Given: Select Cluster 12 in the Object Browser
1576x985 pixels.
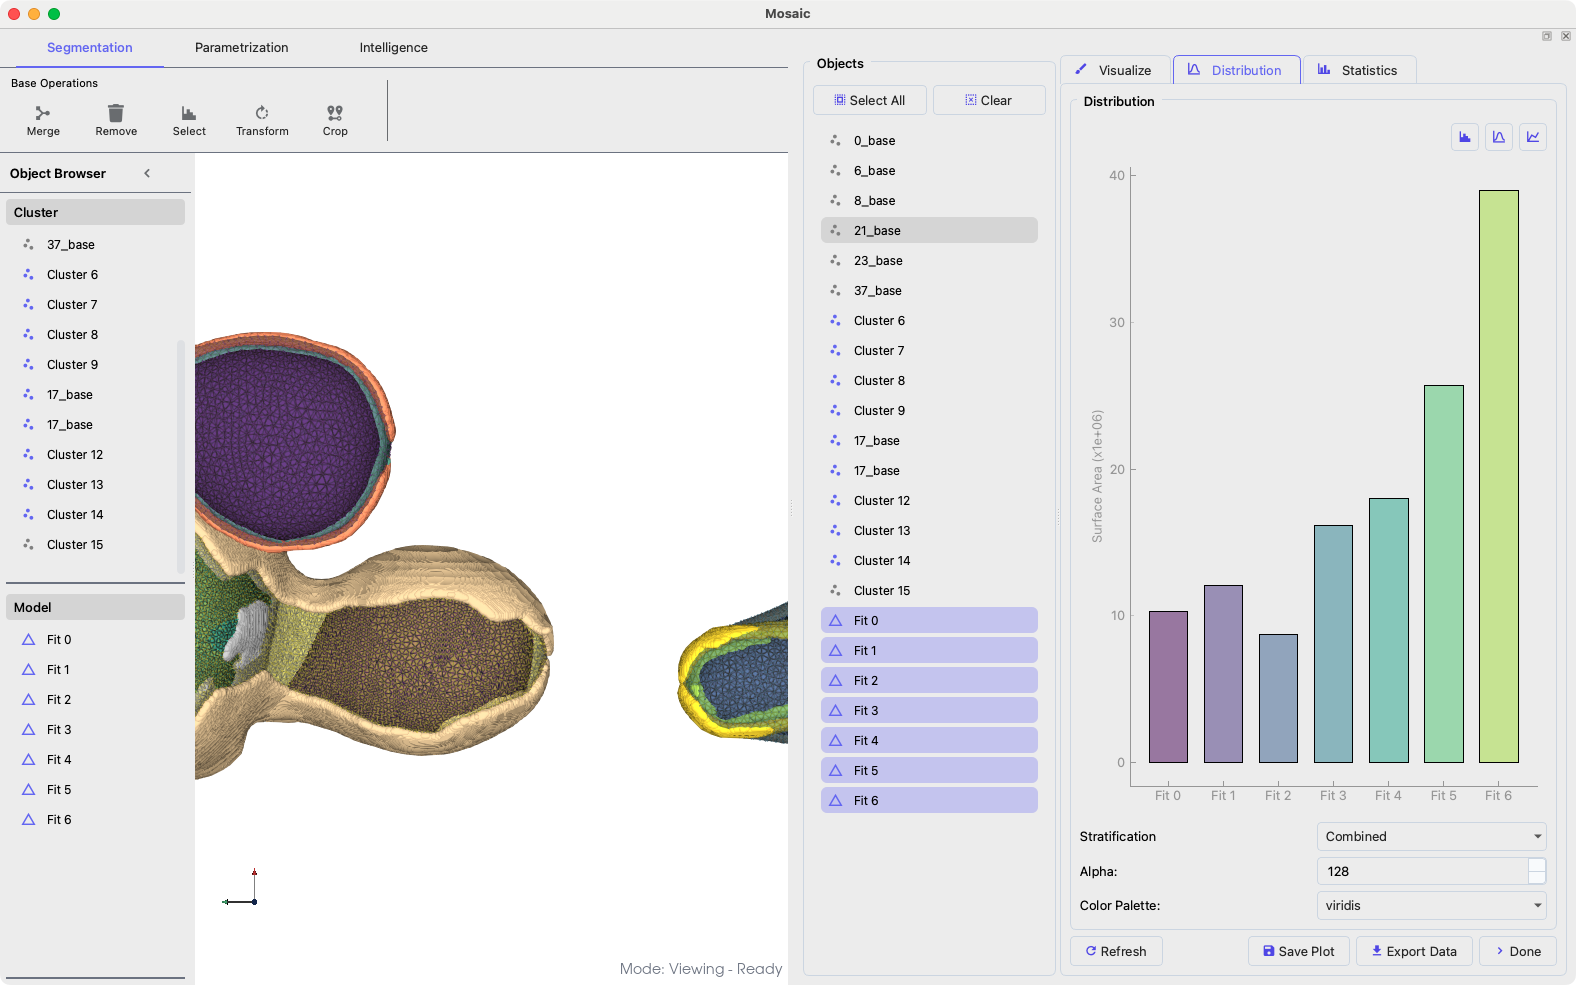Looking at the screenshot, I should point(95,455).
